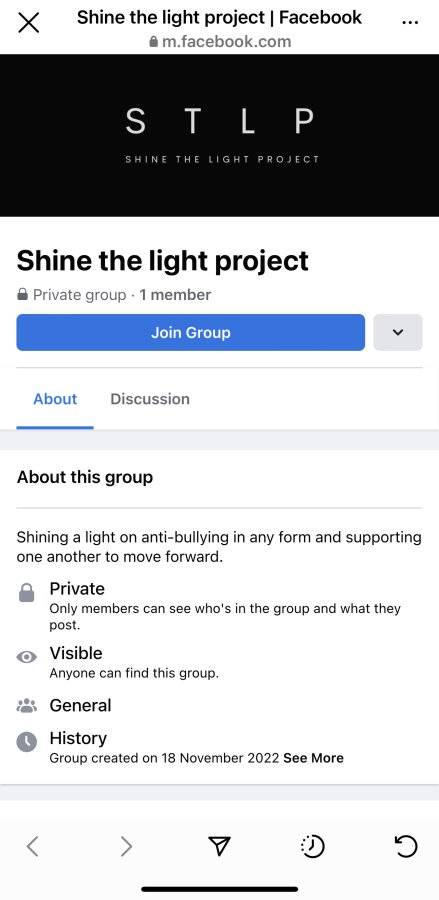
Task: Expand See More in group history
Action: pyautogui.click(x=313, y=758)
